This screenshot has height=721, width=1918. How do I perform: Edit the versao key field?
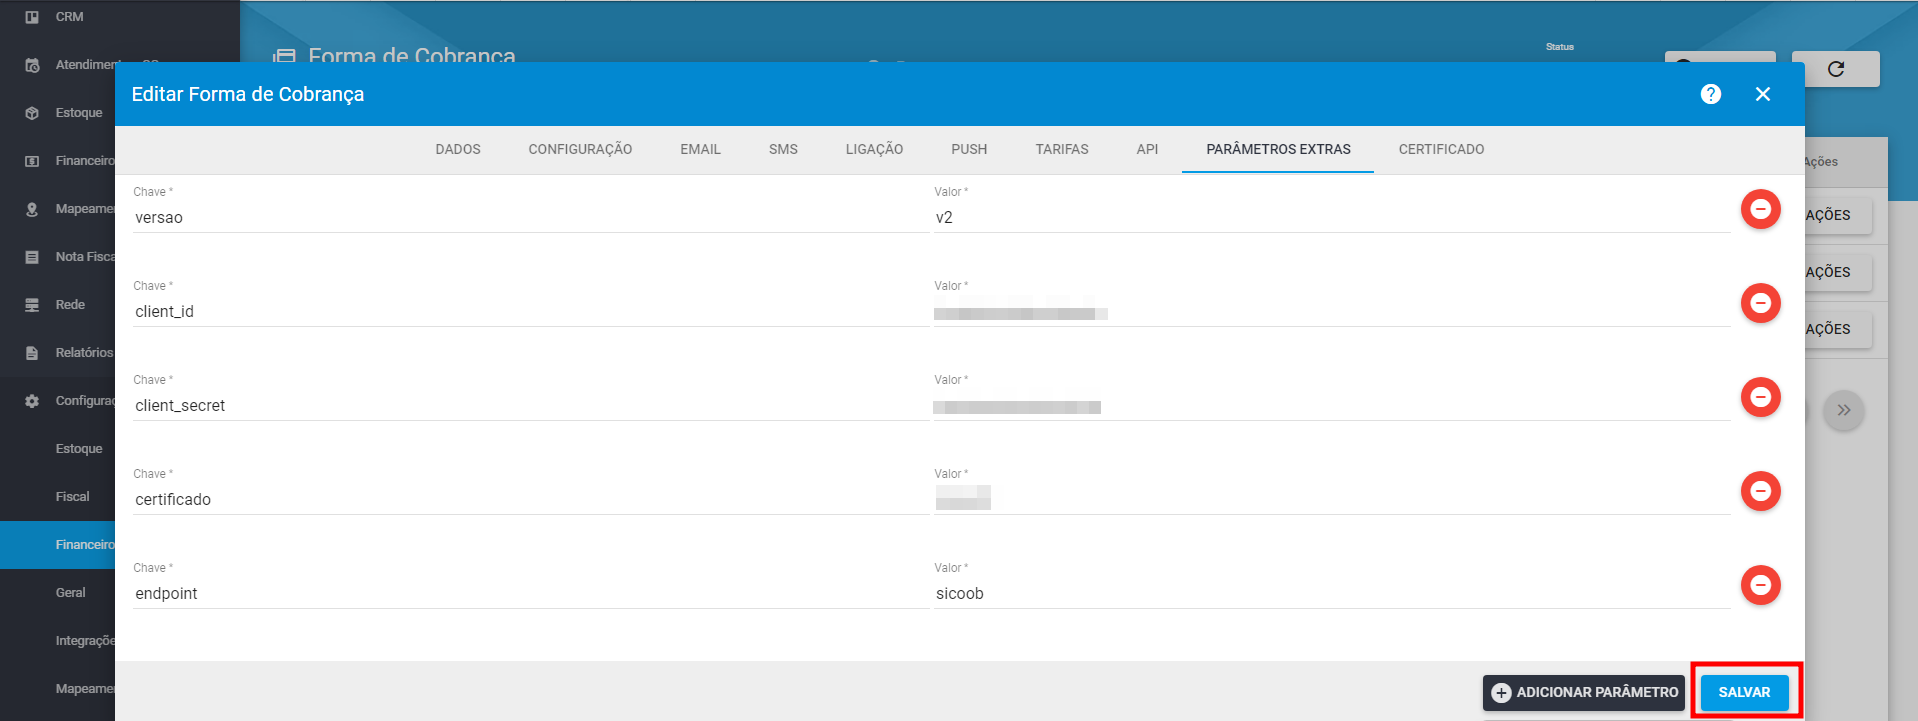tap(531, 217)
